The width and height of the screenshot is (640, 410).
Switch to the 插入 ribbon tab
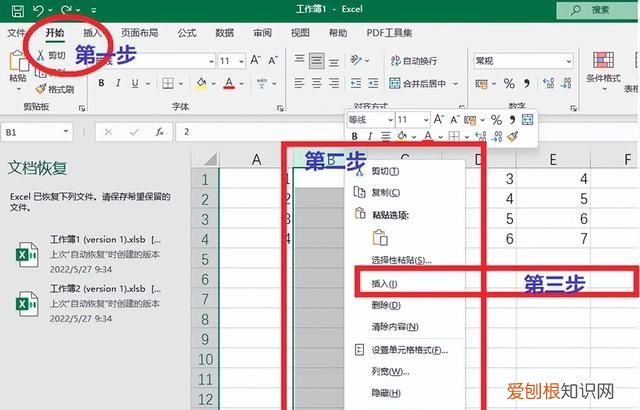coord(92,33)
